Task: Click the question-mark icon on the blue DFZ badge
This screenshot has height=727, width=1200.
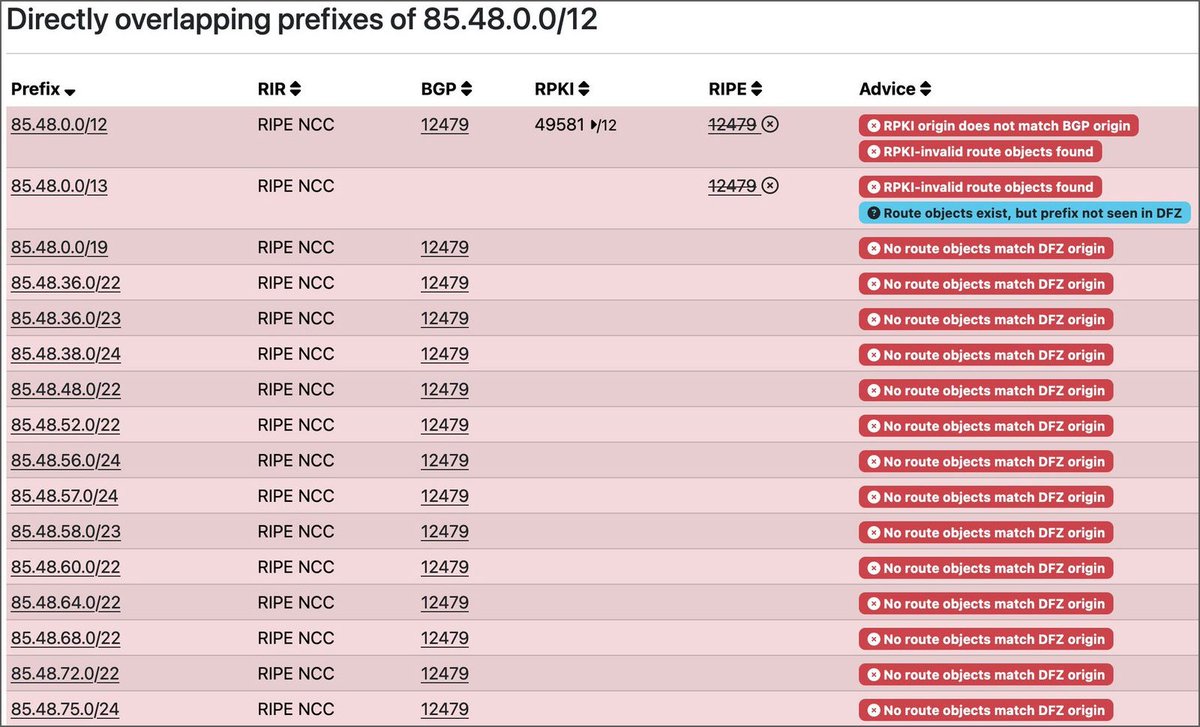Action: click(873, 212)
